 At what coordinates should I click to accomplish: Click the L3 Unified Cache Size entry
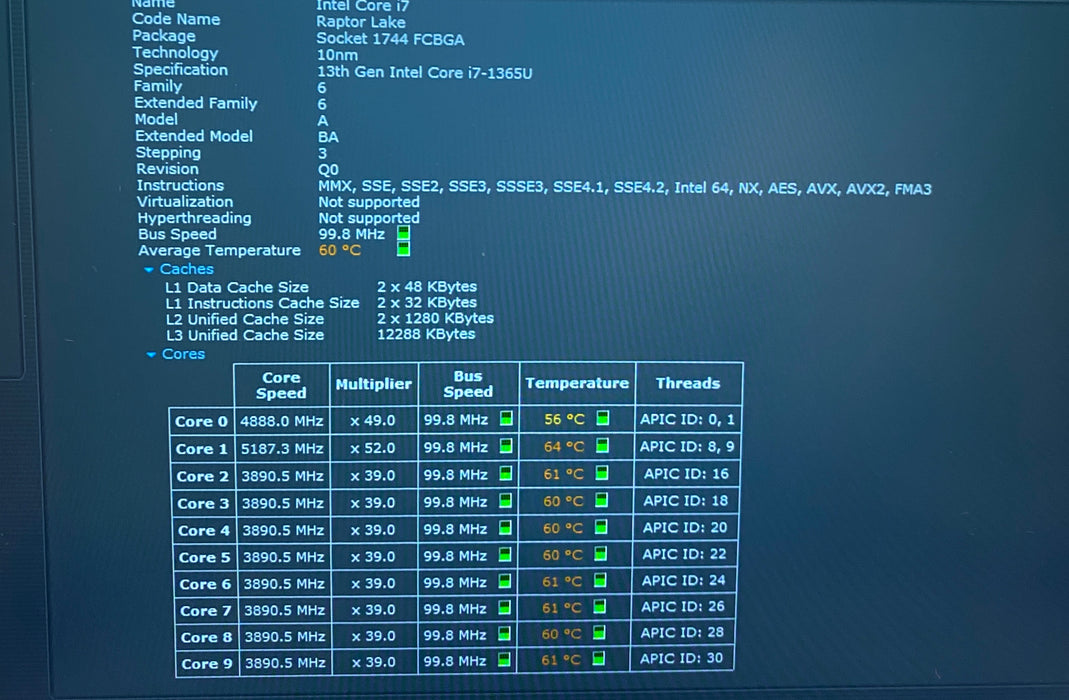click(x=245, y=335)
